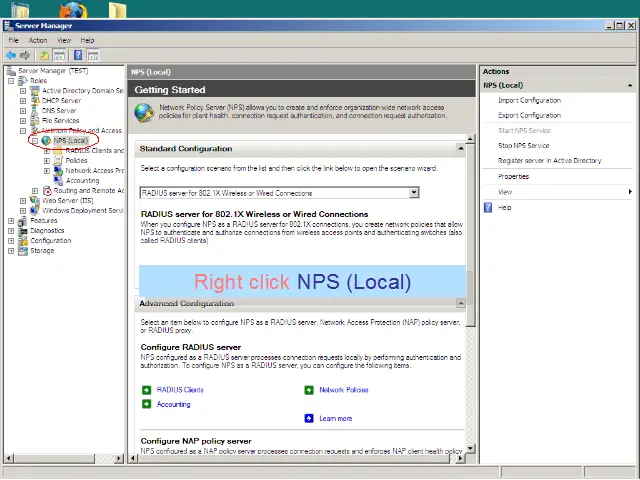
Task: Expand the Policies tree node
Action: (x=47, y=161)
